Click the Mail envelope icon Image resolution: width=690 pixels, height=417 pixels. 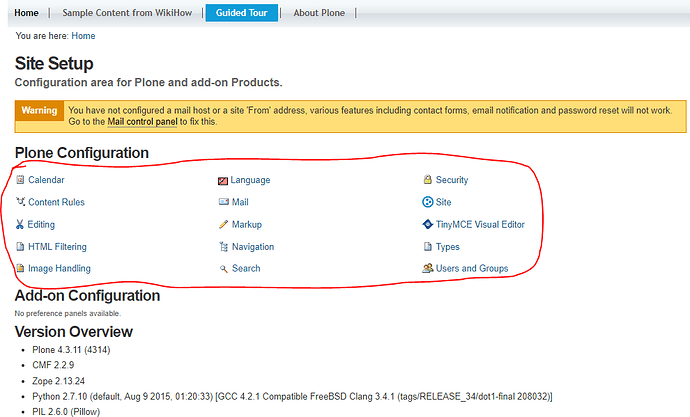point(224,202)
